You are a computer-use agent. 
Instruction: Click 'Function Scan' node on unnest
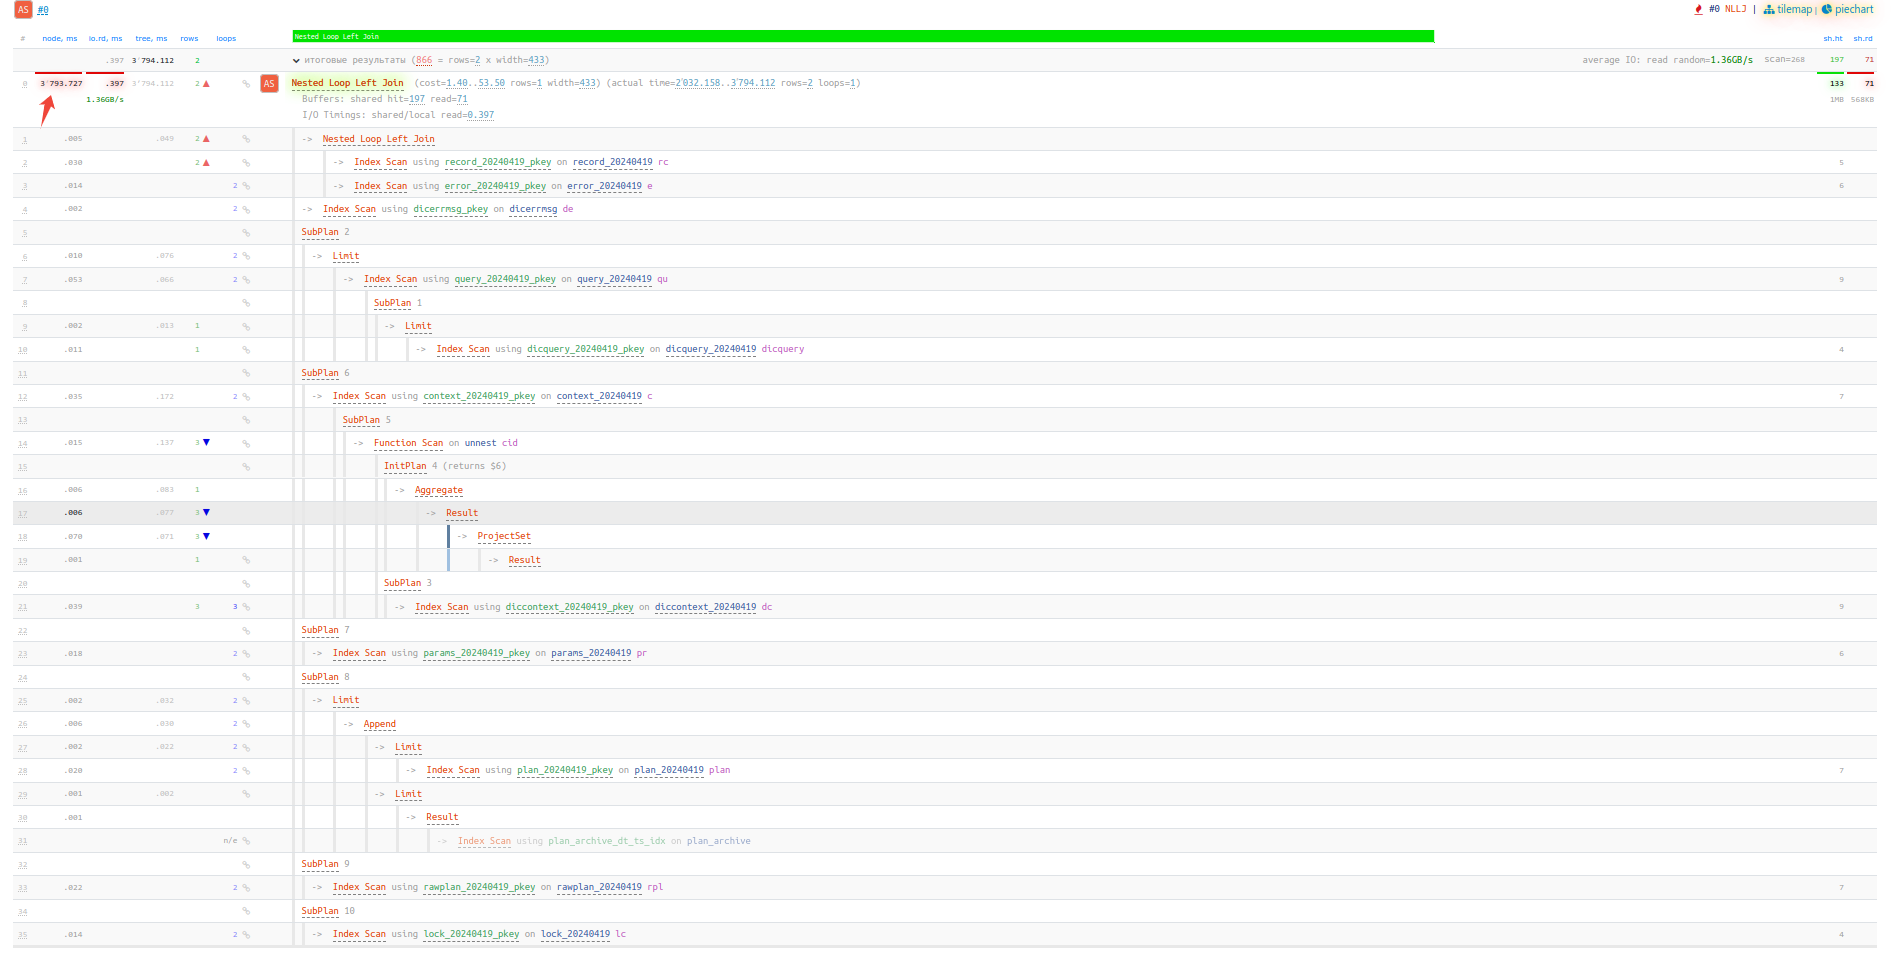coord(408,443)
